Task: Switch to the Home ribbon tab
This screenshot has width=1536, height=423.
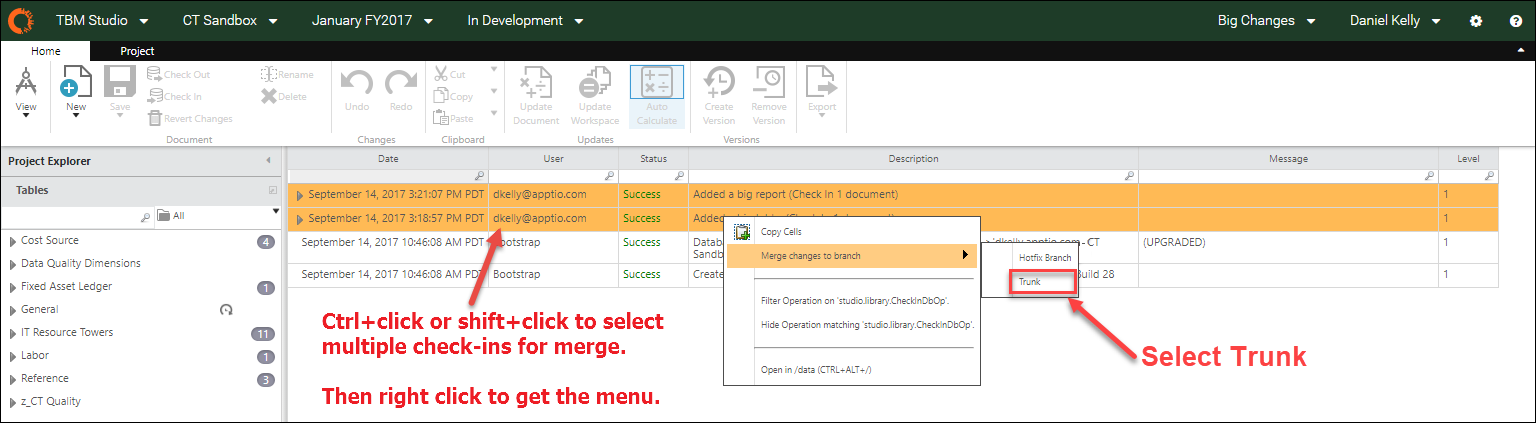Action: [46, 51]
